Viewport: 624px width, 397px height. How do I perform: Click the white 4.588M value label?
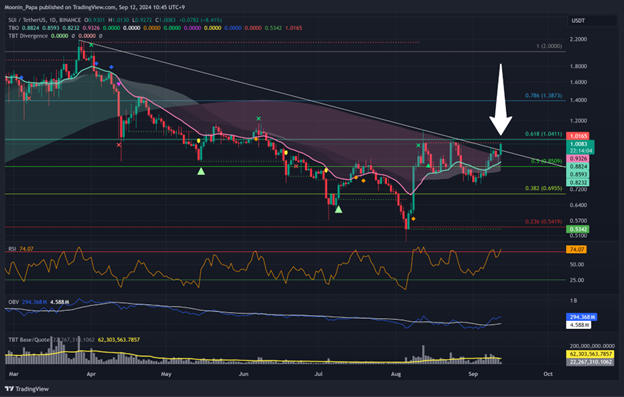[578, 325]
